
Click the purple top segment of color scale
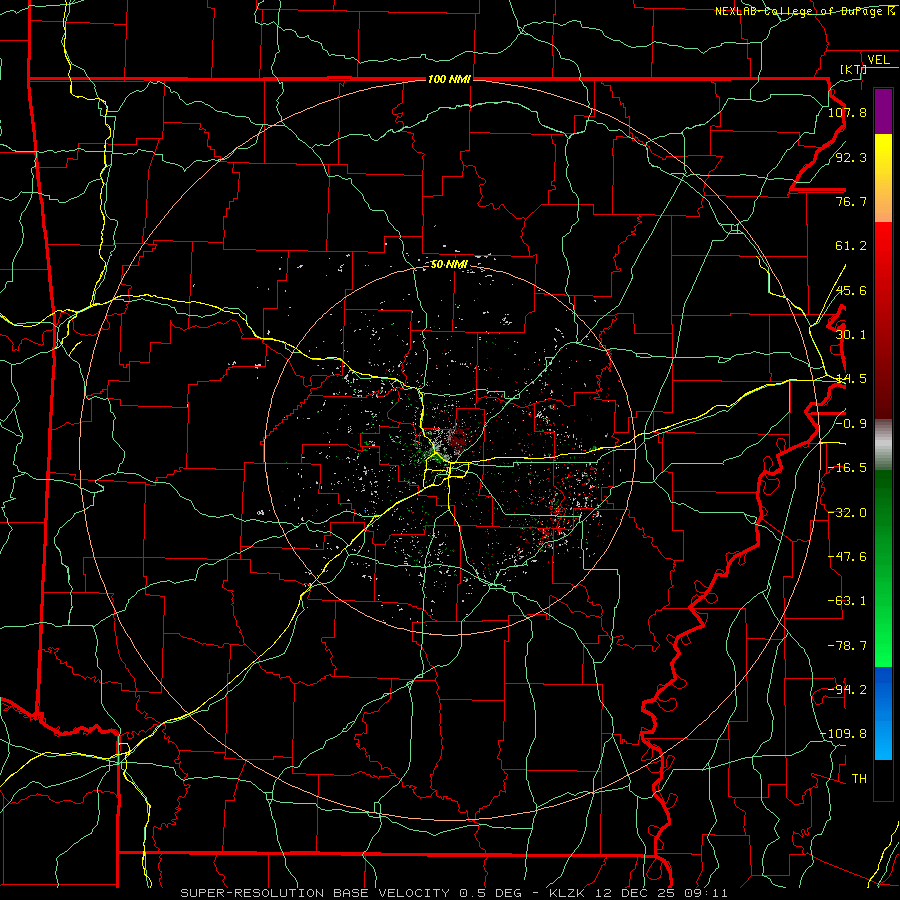(883, 111)
